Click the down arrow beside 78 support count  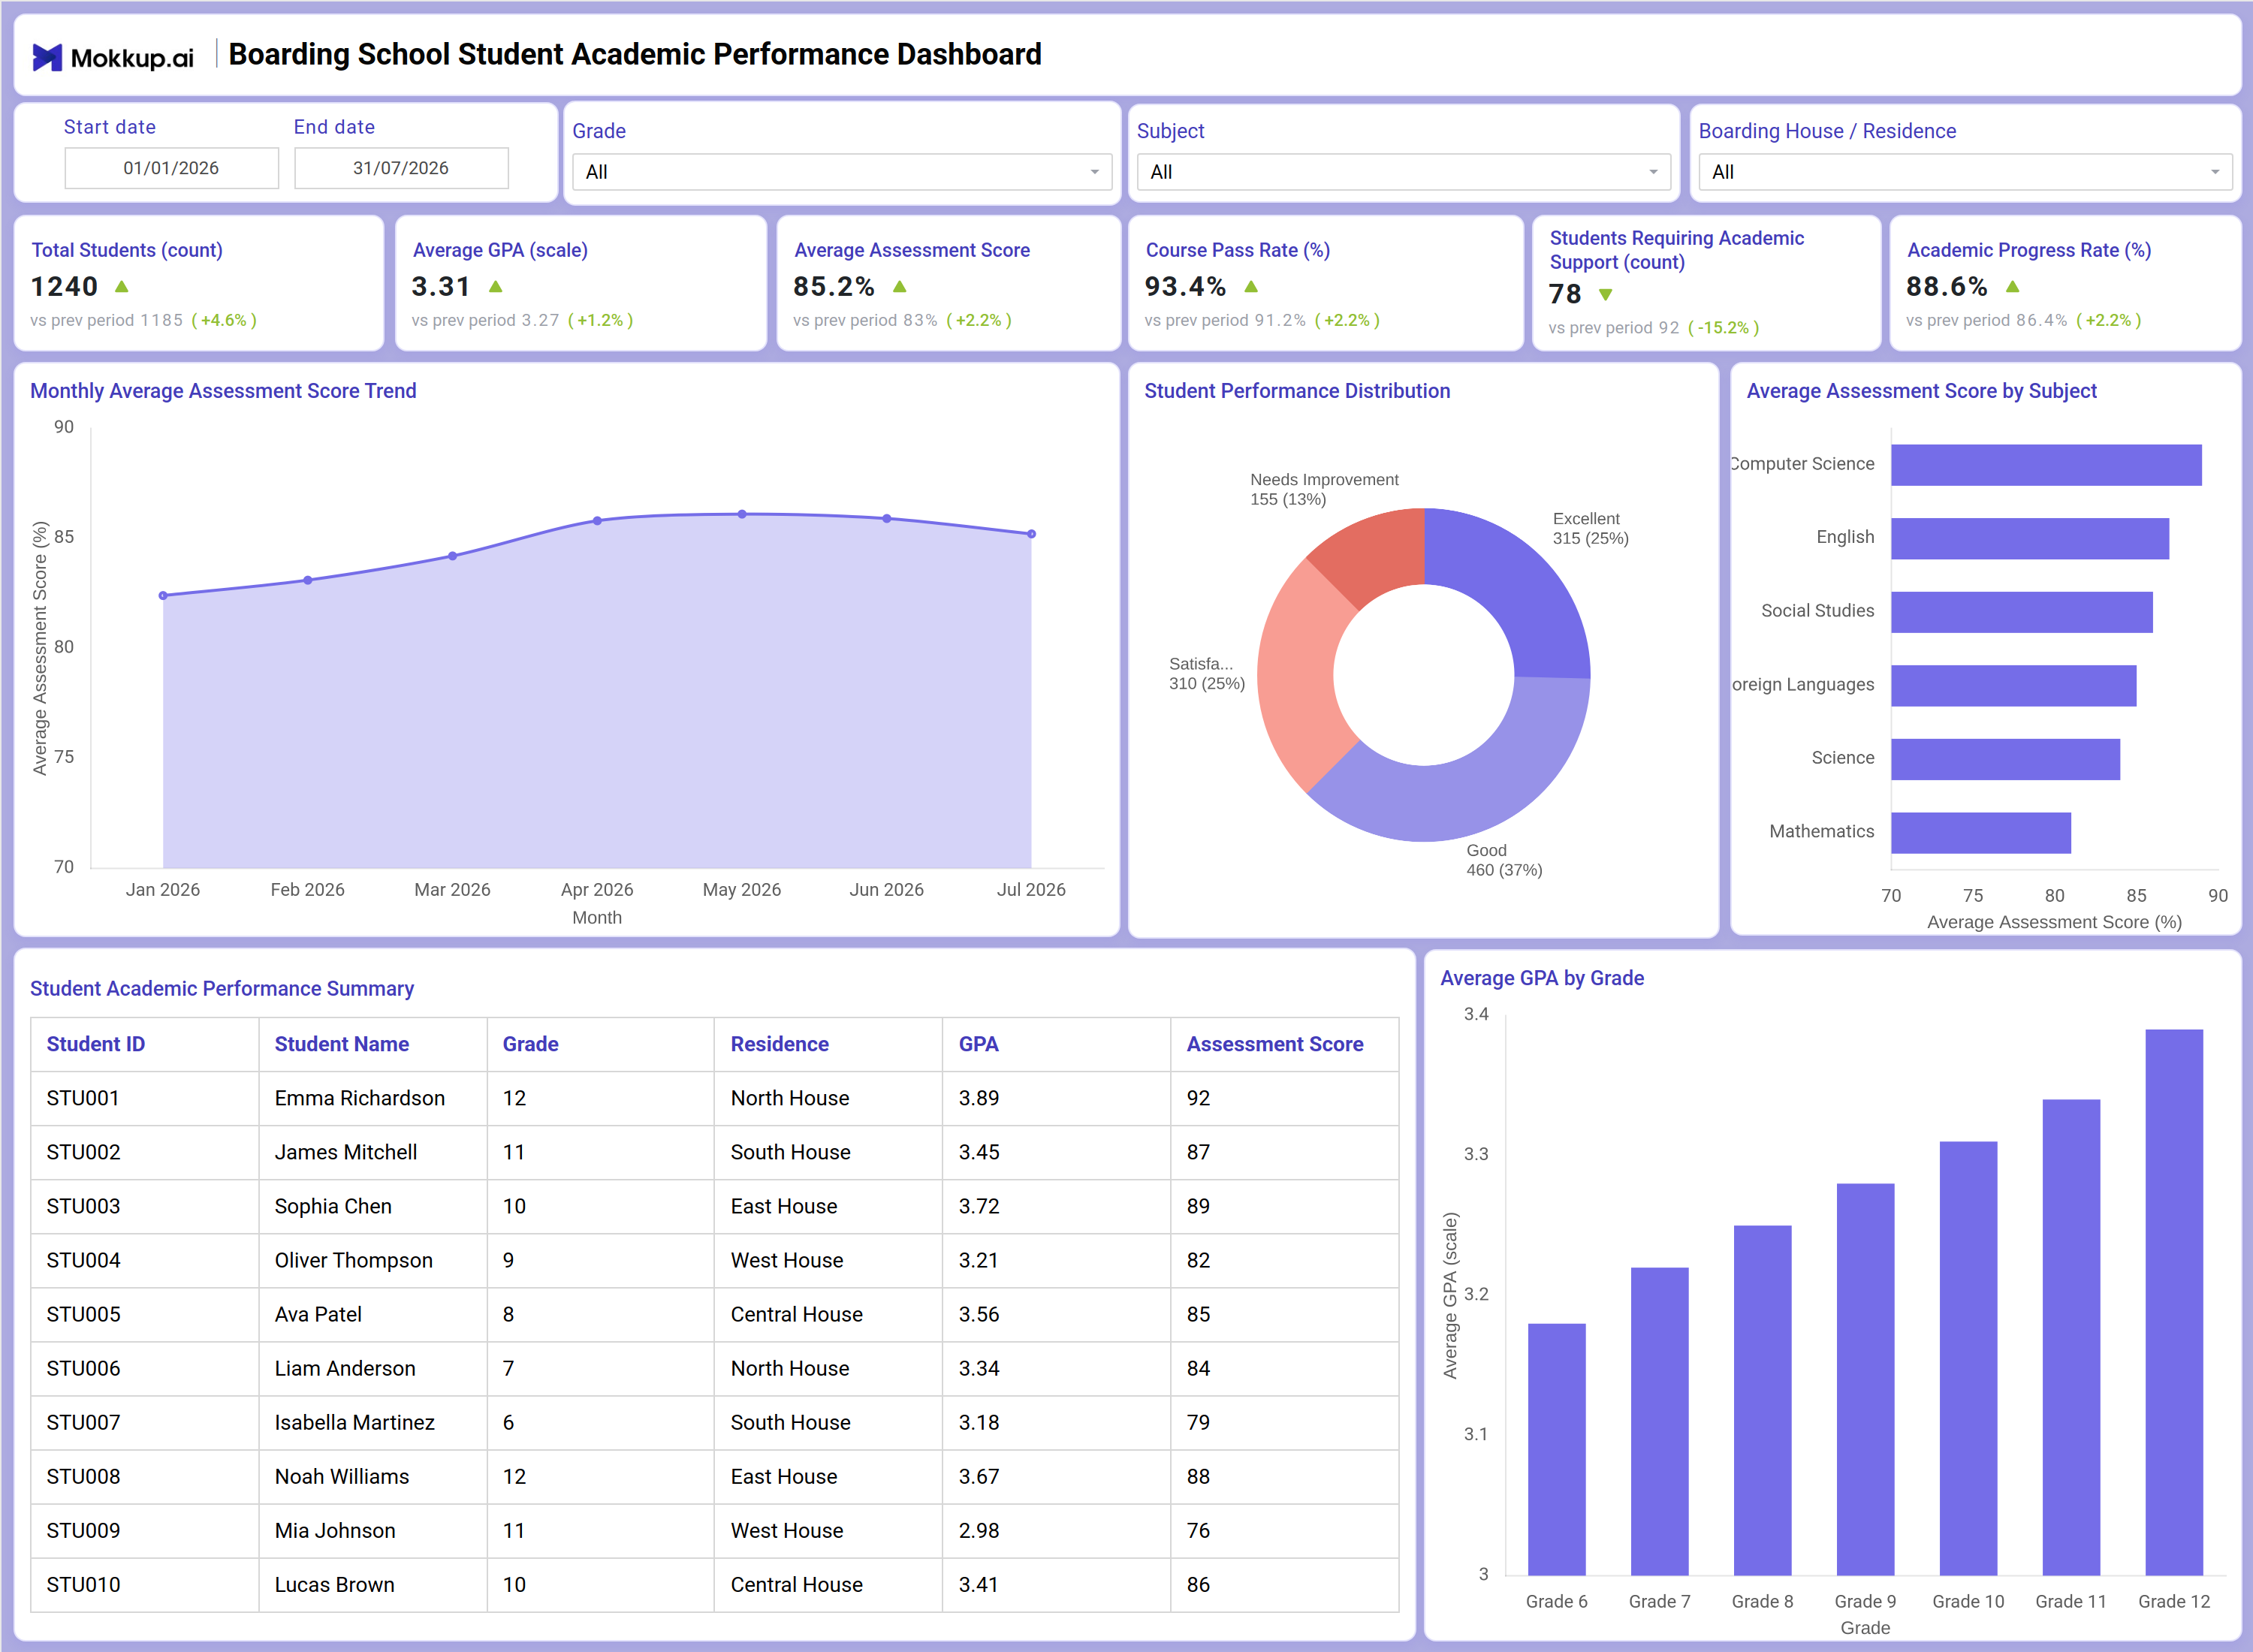pyautogui.click(x=1606, y=295)
